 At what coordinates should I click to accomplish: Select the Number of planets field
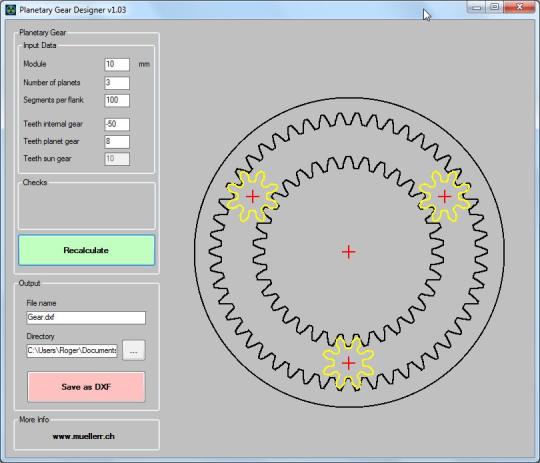point(117,83)
